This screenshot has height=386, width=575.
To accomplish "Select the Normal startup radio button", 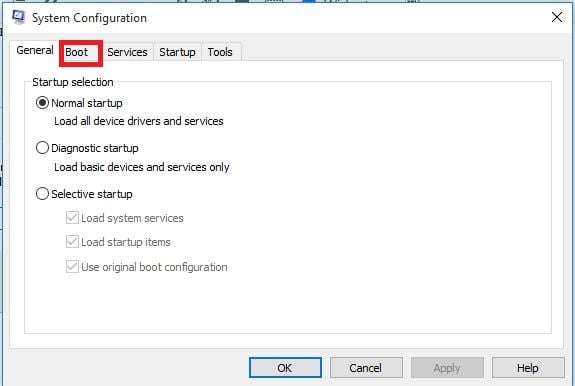I will (x=42, y=103).
